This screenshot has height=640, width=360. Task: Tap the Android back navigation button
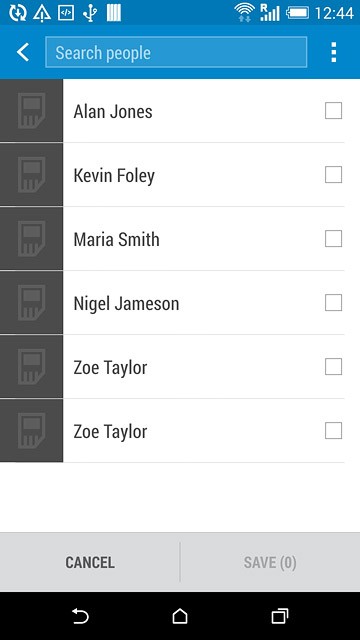click(80, 616)
